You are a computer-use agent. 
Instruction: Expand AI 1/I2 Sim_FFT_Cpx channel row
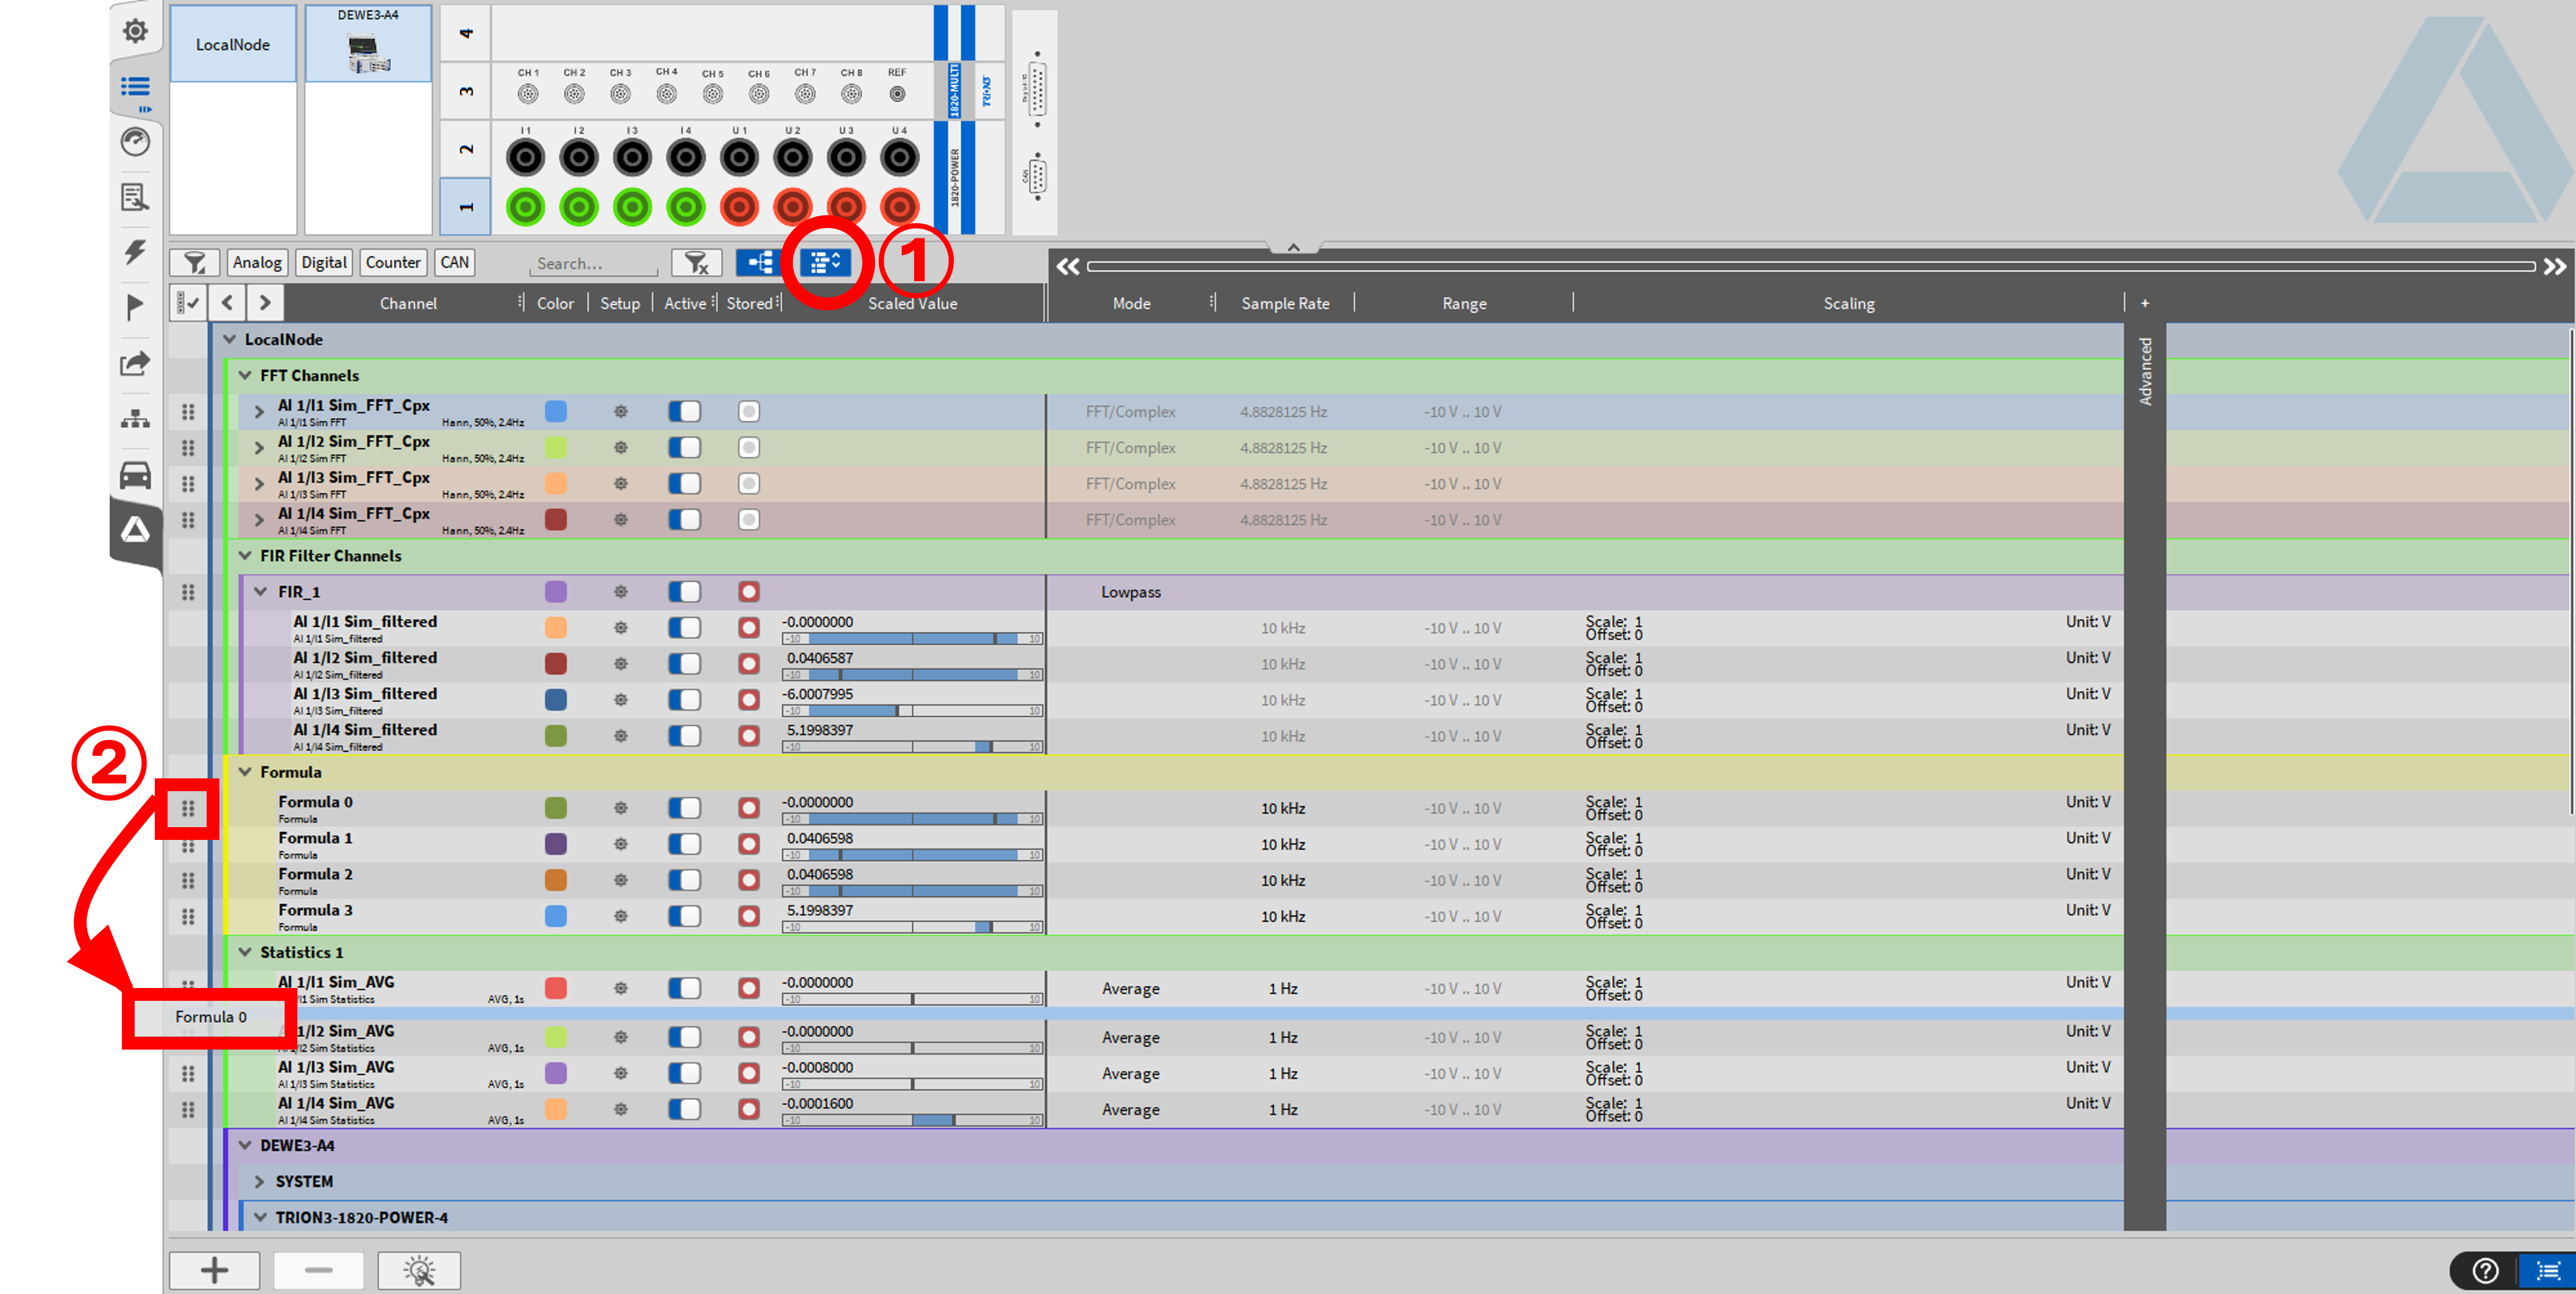click(259, 448)
